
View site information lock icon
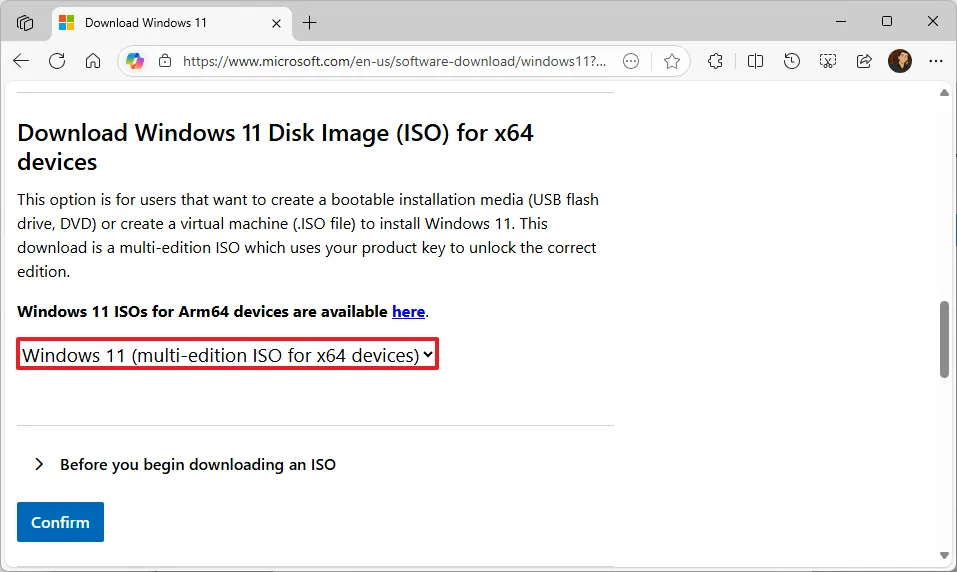pos(165,61)
